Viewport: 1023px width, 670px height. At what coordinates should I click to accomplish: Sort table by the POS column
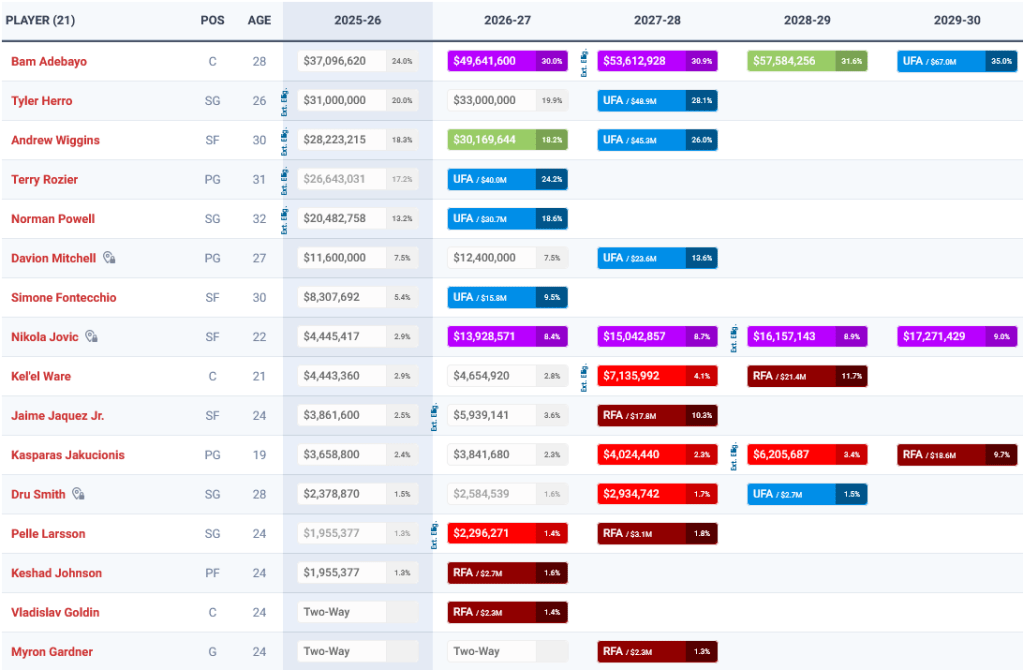(x=212, y=20)
